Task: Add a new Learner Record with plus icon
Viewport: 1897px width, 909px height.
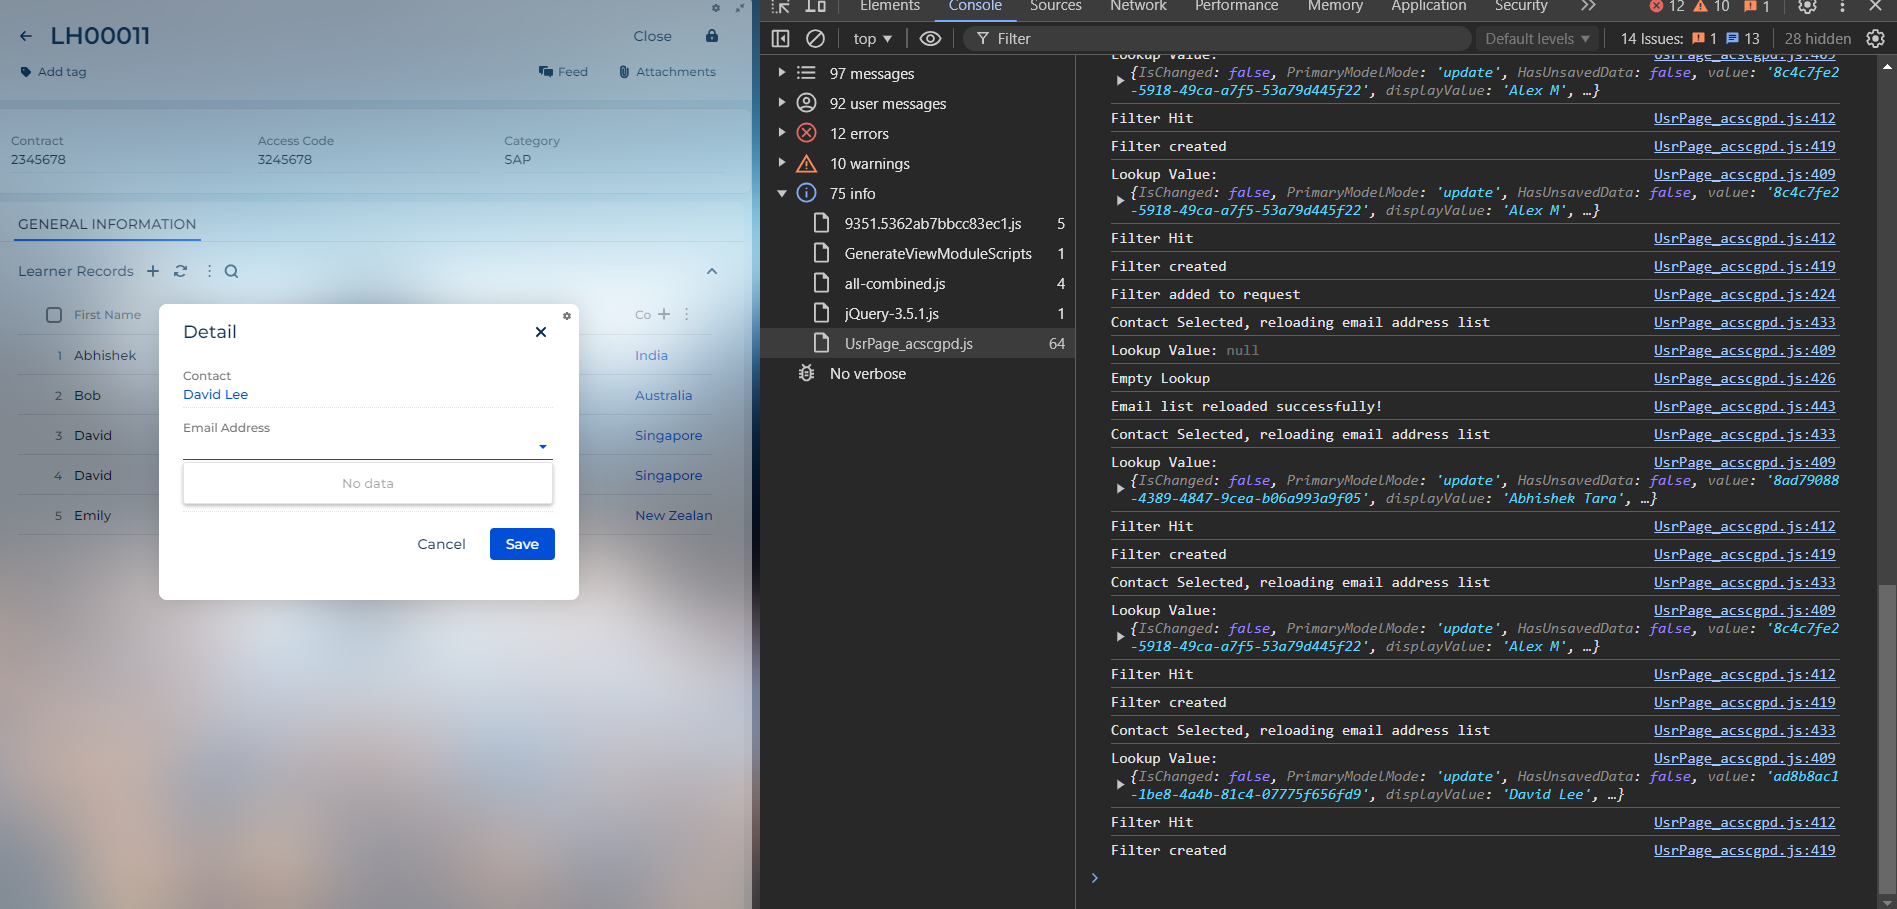Action: pyautogui.click(x=153, y=271)
